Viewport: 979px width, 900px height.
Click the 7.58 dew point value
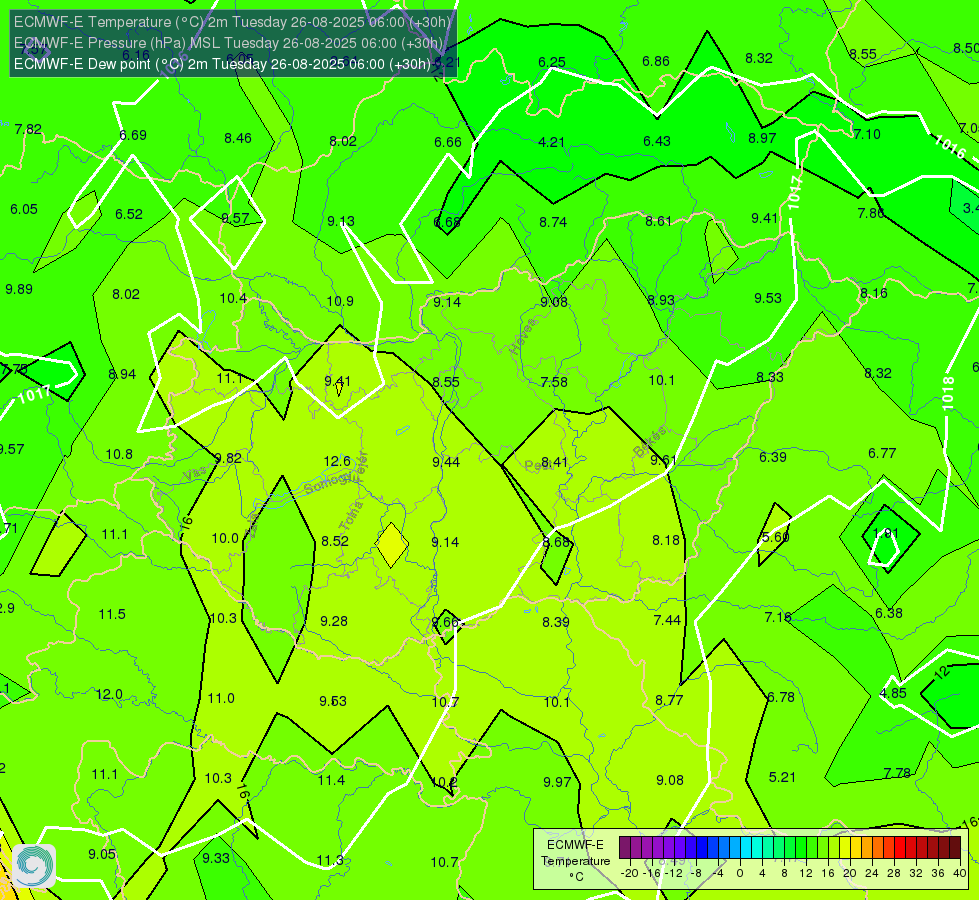pyautogui.click(x=554, y=382)
